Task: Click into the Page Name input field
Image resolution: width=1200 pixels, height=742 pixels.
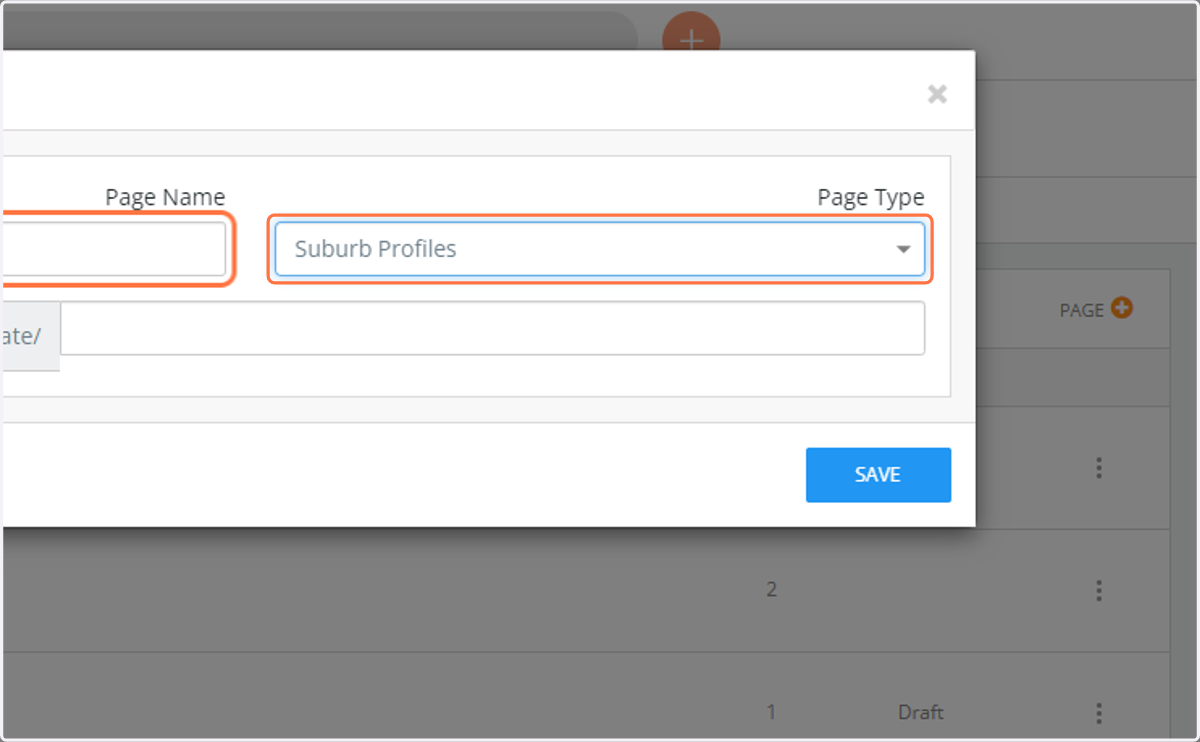Action: coord(113,249)
